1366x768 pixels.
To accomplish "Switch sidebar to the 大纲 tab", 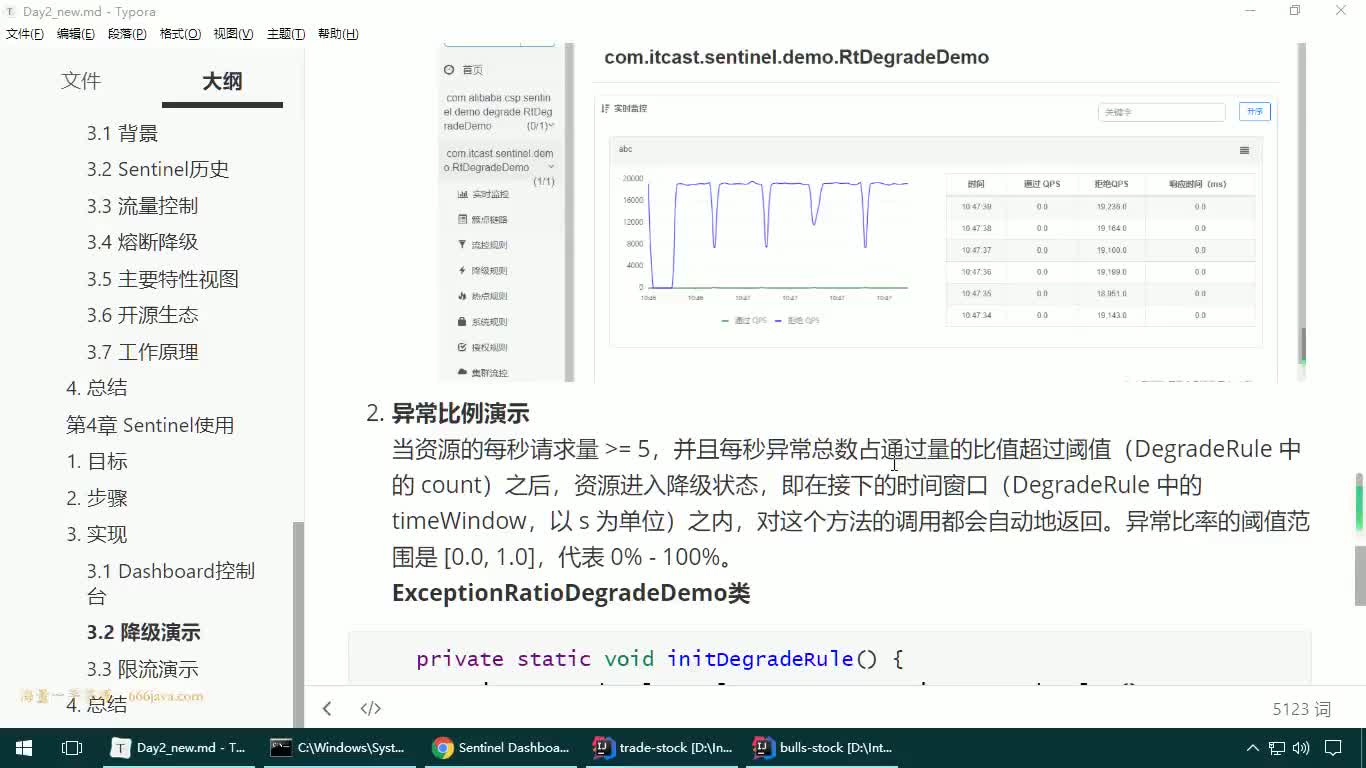I will point(222,81).
